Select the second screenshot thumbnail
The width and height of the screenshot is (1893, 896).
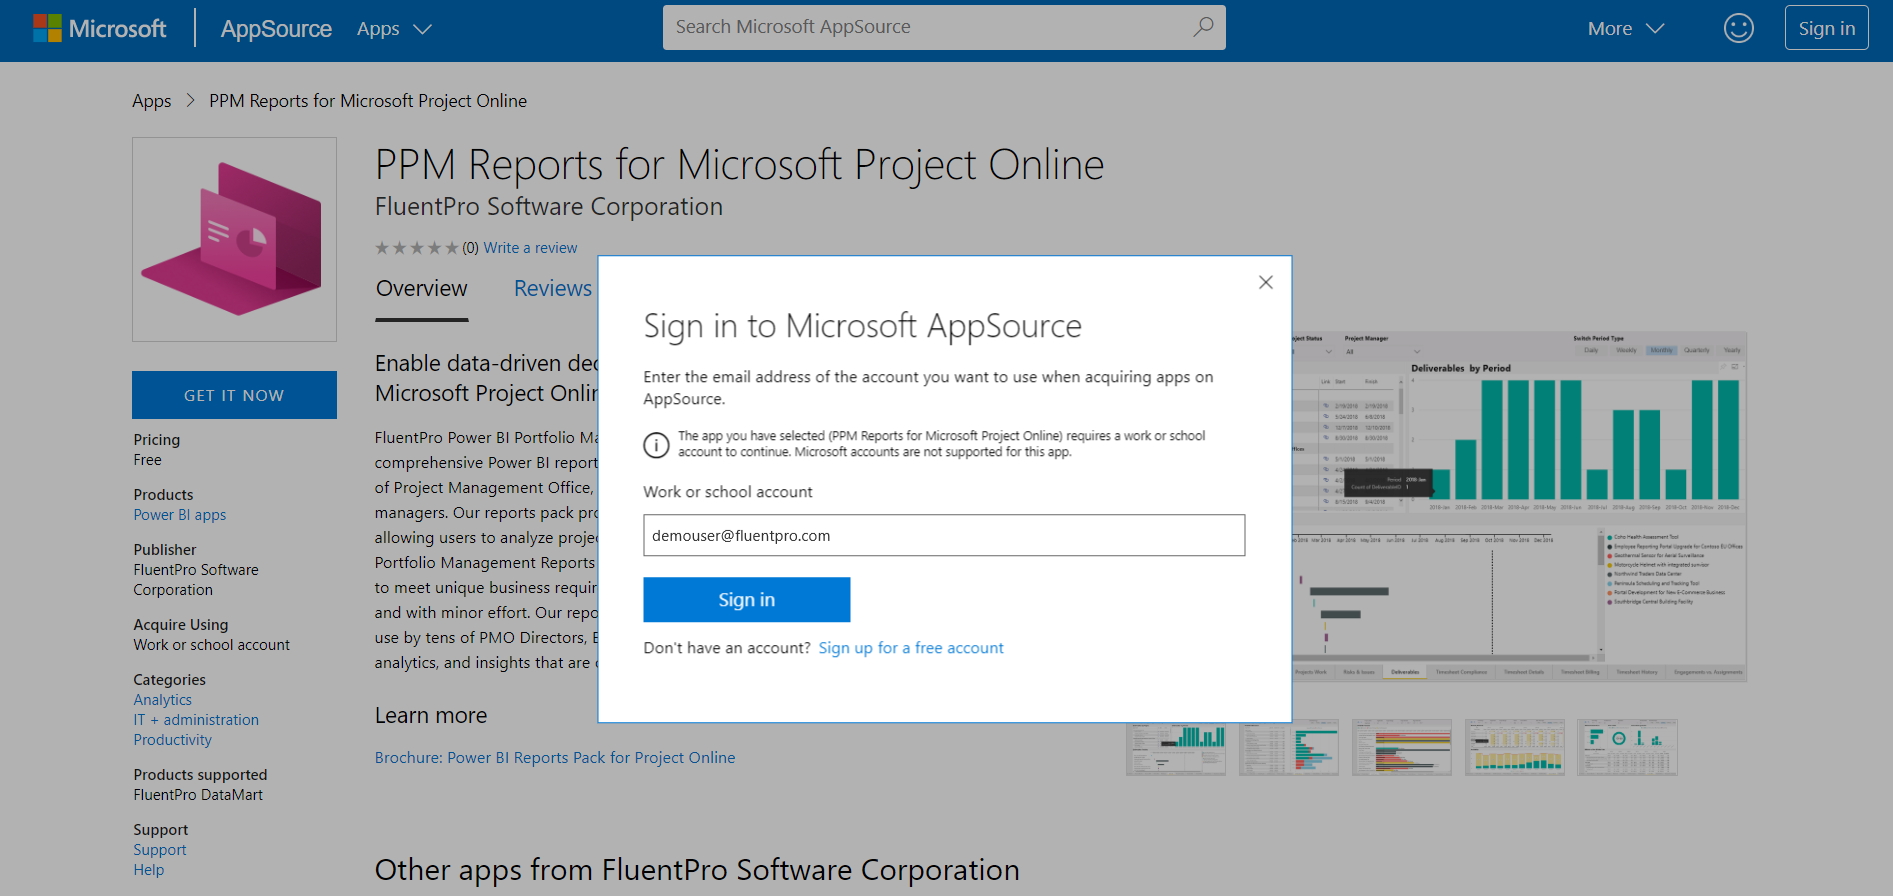click(x=1289, y=747)
